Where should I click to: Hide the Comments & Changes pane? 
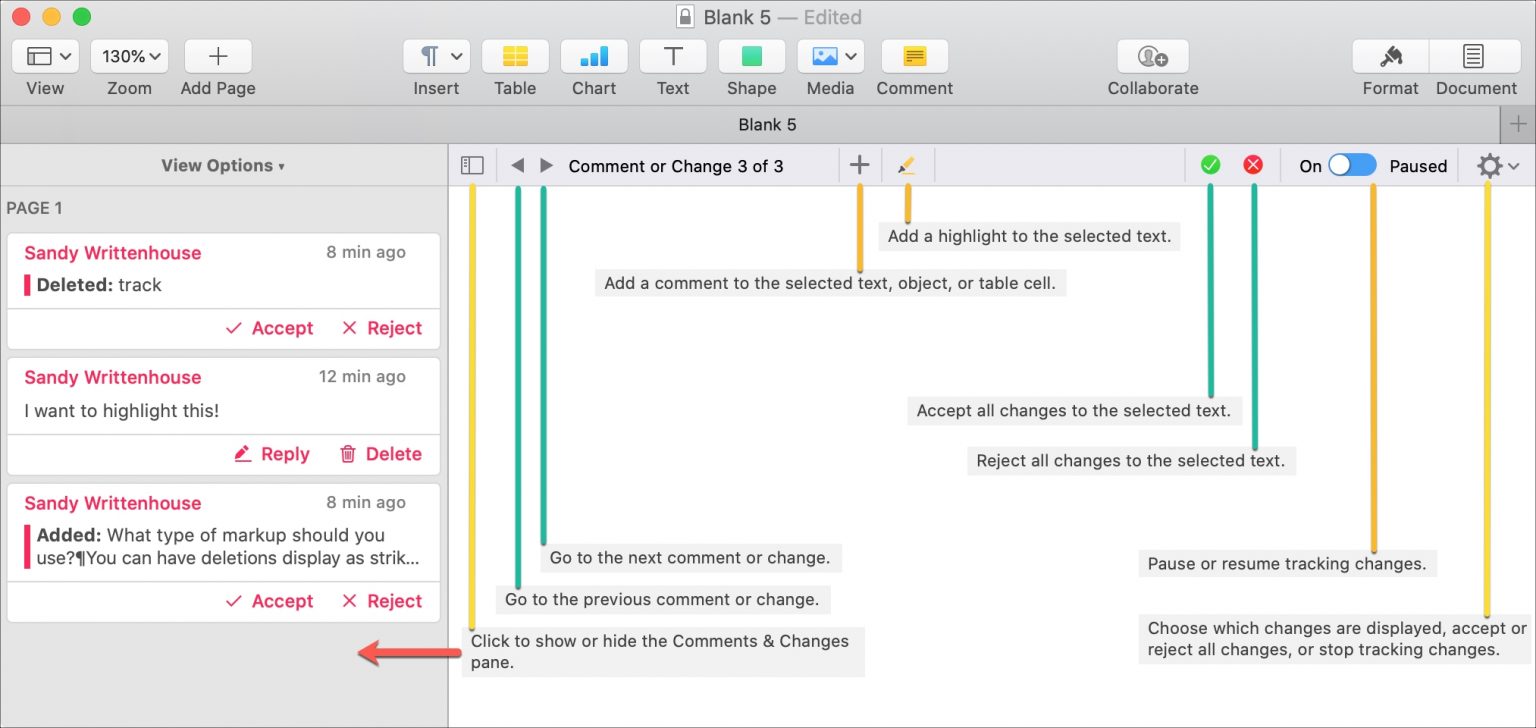pyautogui.click(x=472, y=166)
